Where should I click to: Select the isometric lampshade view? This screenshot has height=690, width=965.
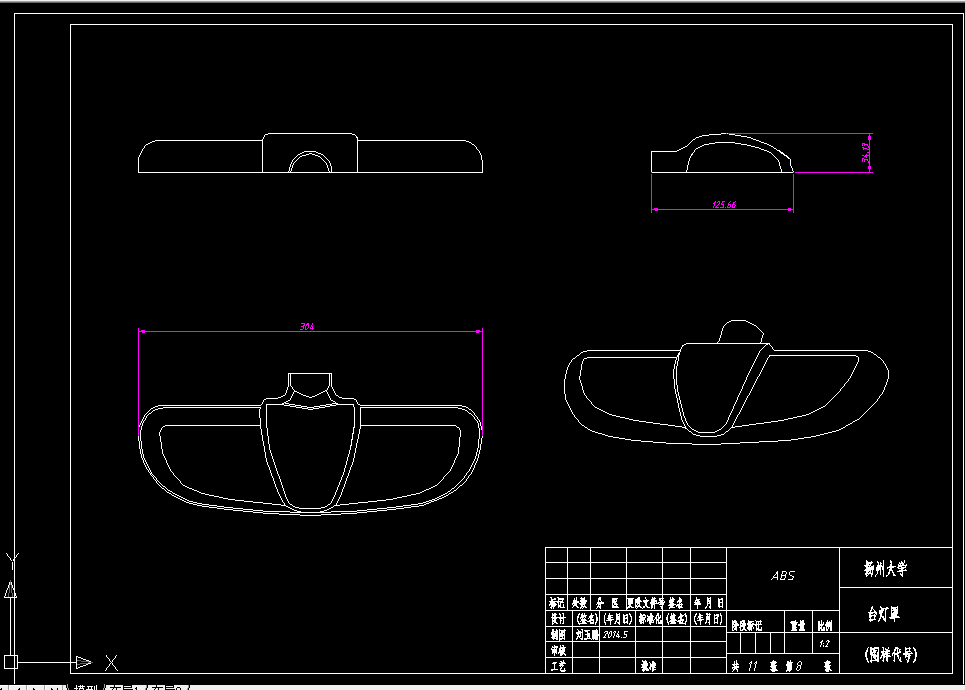point(726,382)
